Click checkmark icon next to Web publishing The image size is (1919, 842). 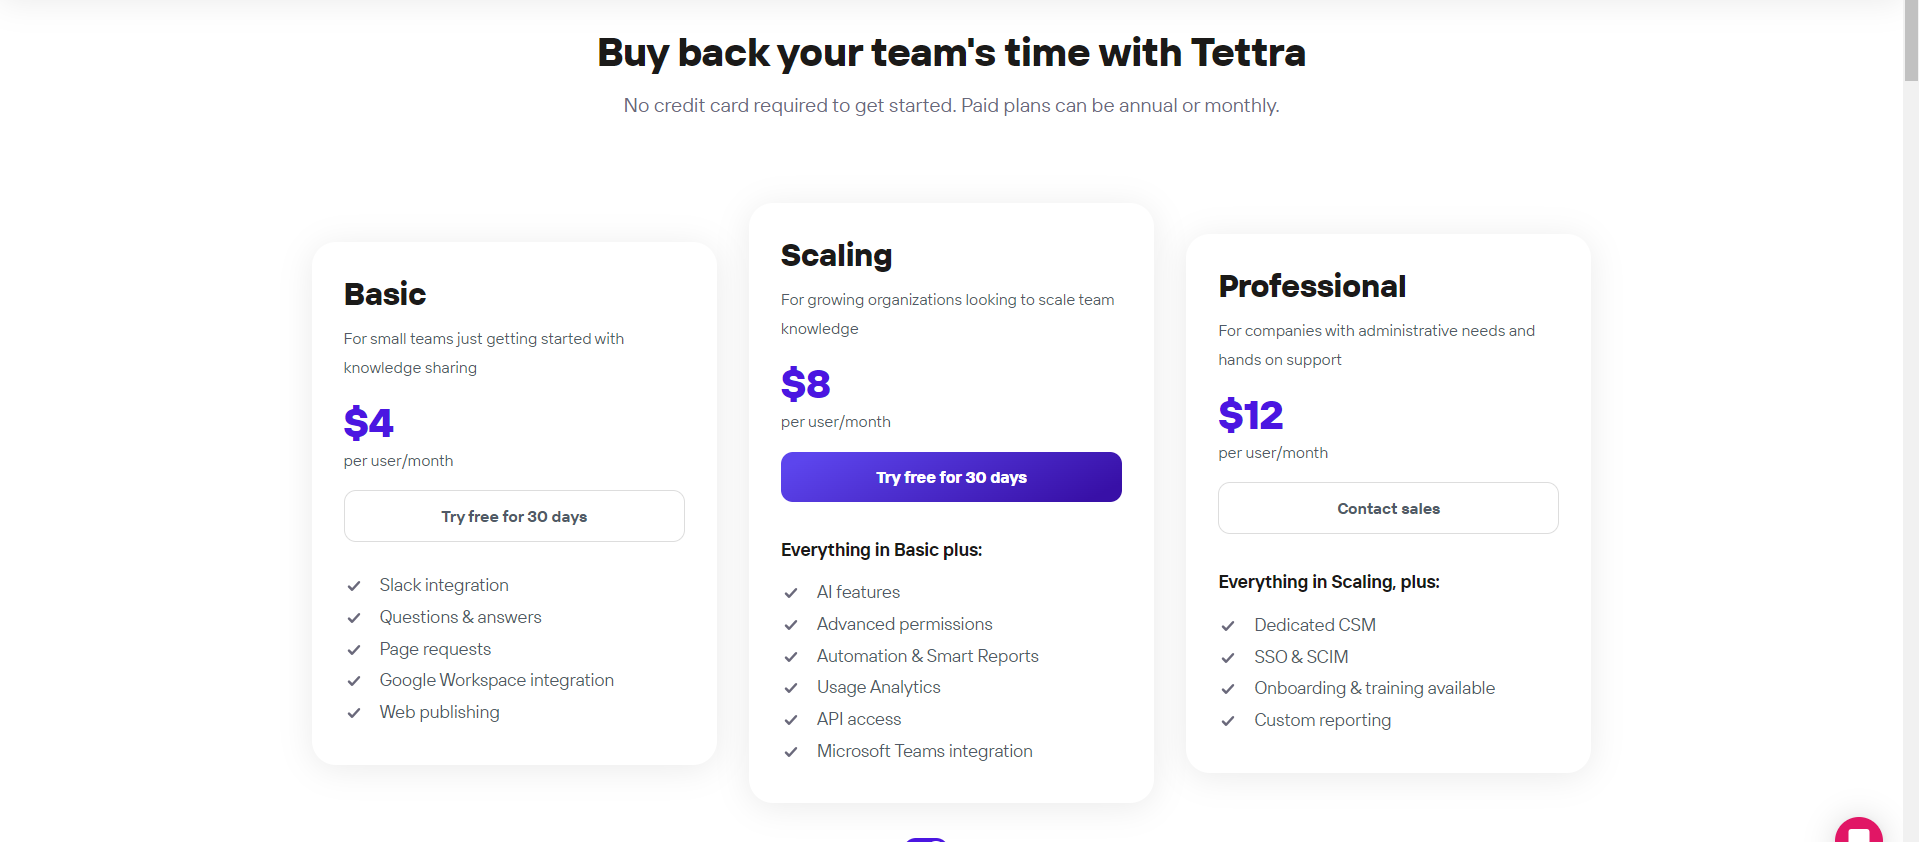pyautogui.click(x=354, y=713)
